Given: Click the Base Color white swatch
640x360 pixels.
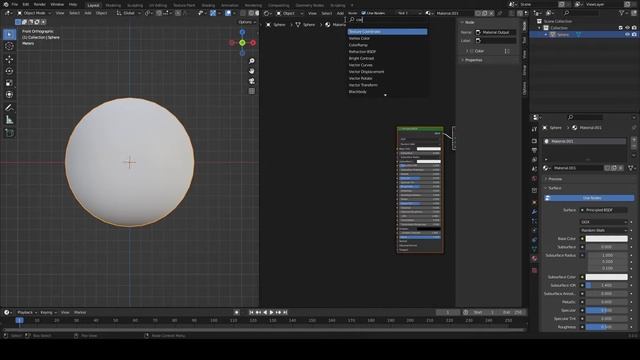Looking at the screenshot, I should pos(607,239).
